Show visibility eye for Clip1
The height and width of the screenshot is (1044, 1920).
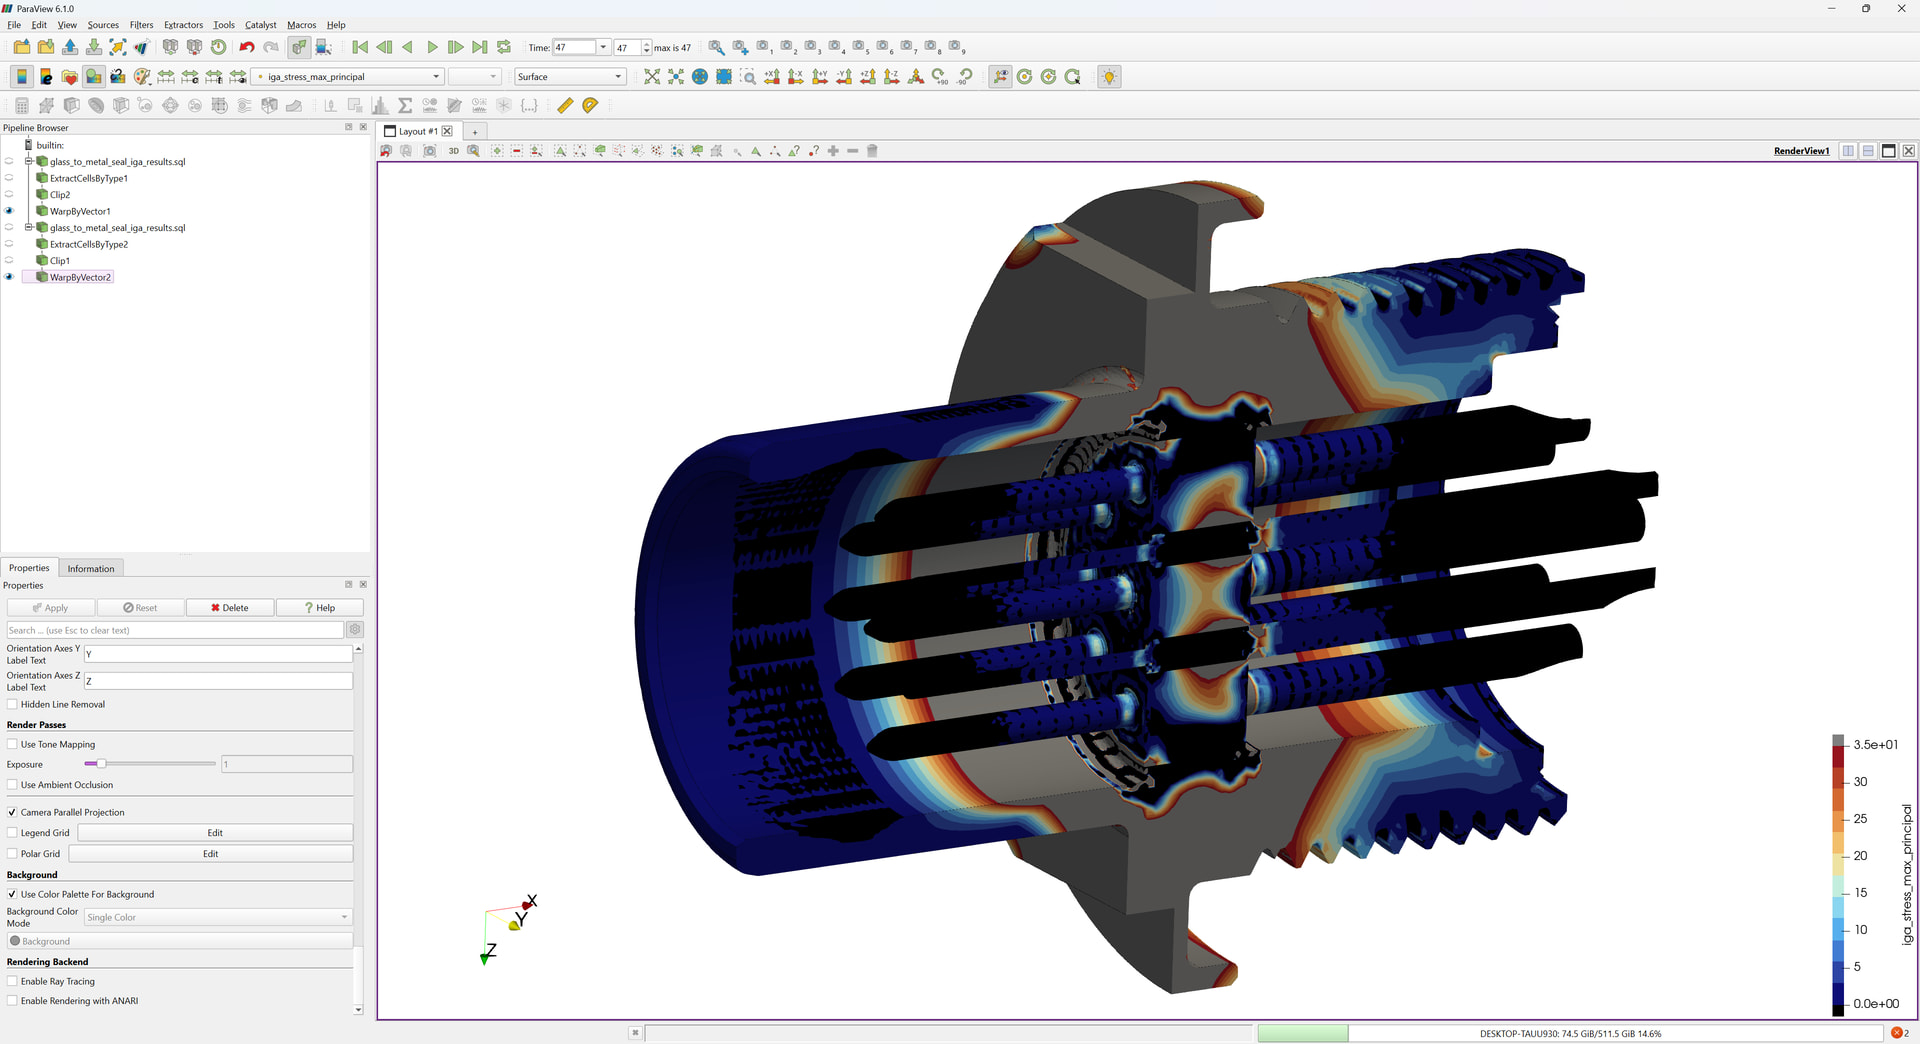click(10, 261)
